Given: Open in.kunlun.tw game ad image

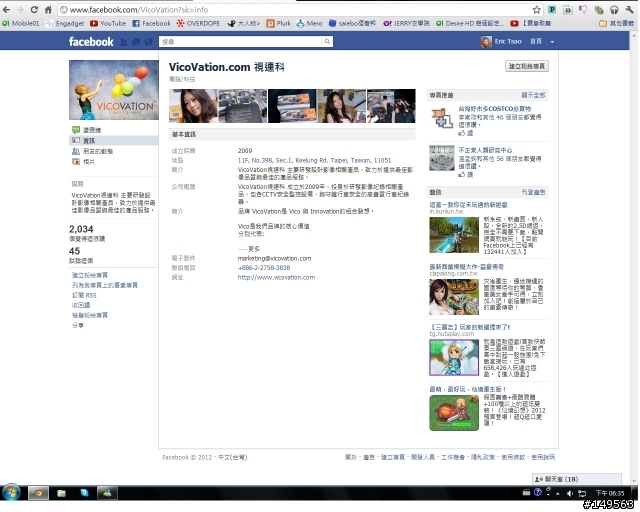Looking at the screenshot, I should (454, 235).
